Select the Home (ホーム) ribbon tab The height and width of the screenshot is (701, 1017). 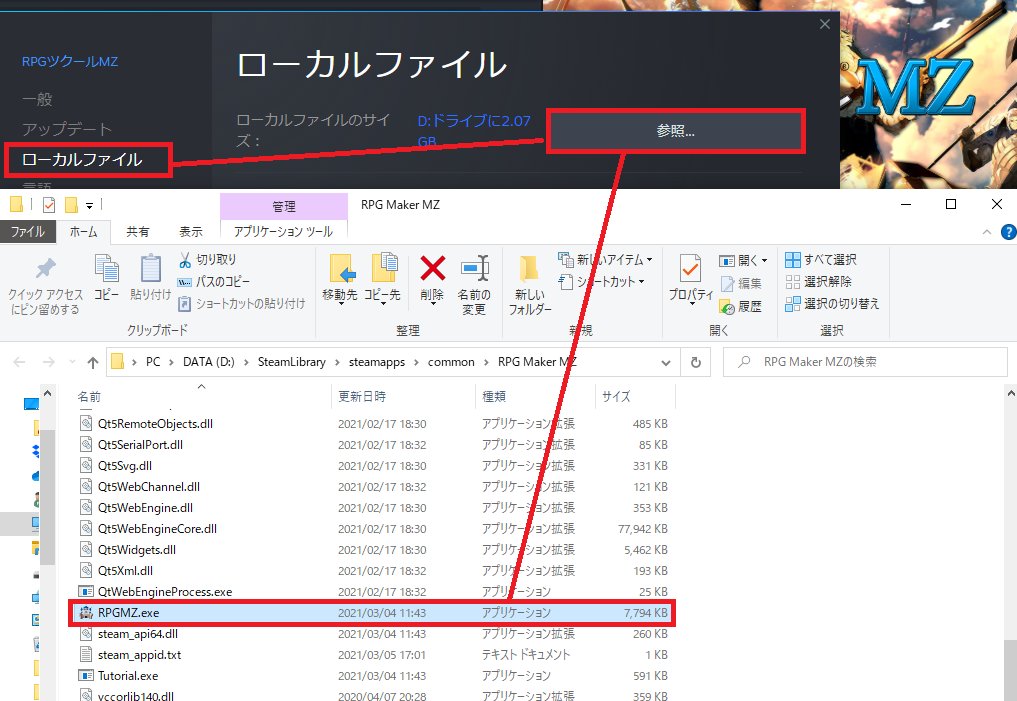84,232
